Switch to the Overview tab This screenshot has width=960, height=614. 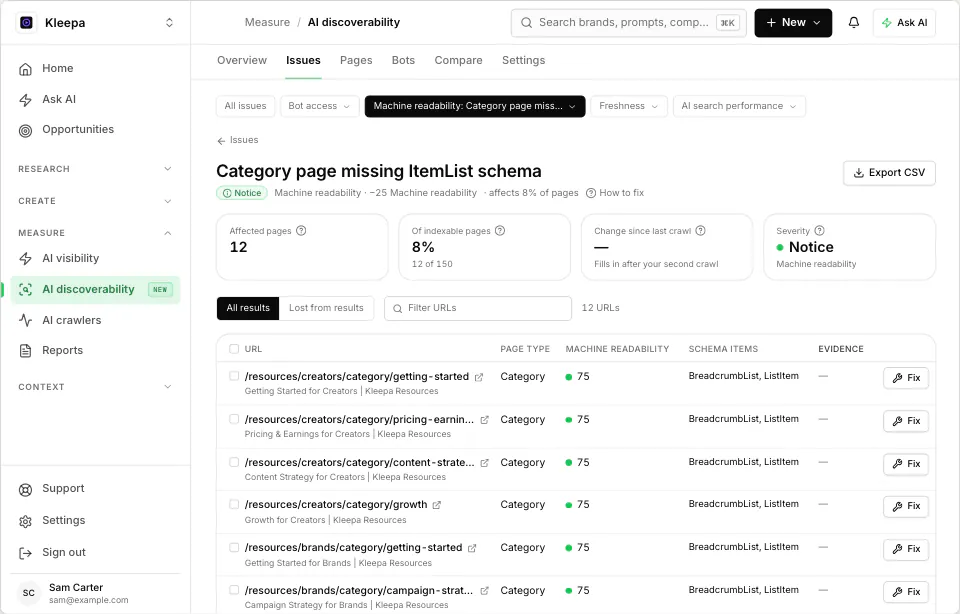click(x=242, y=60)
